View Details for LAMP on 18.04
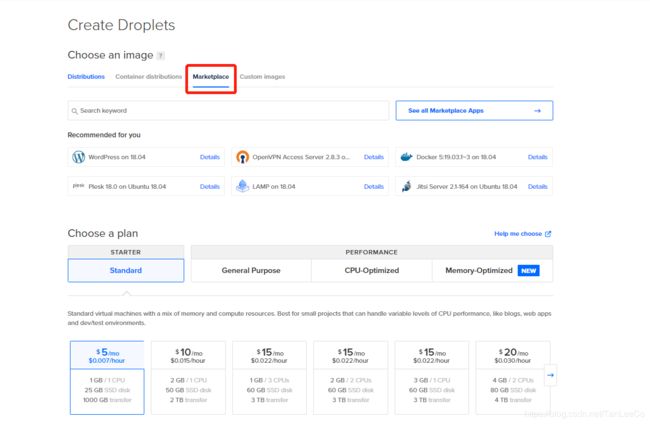This screenshot has width=650, height=424. coord(374,187)
